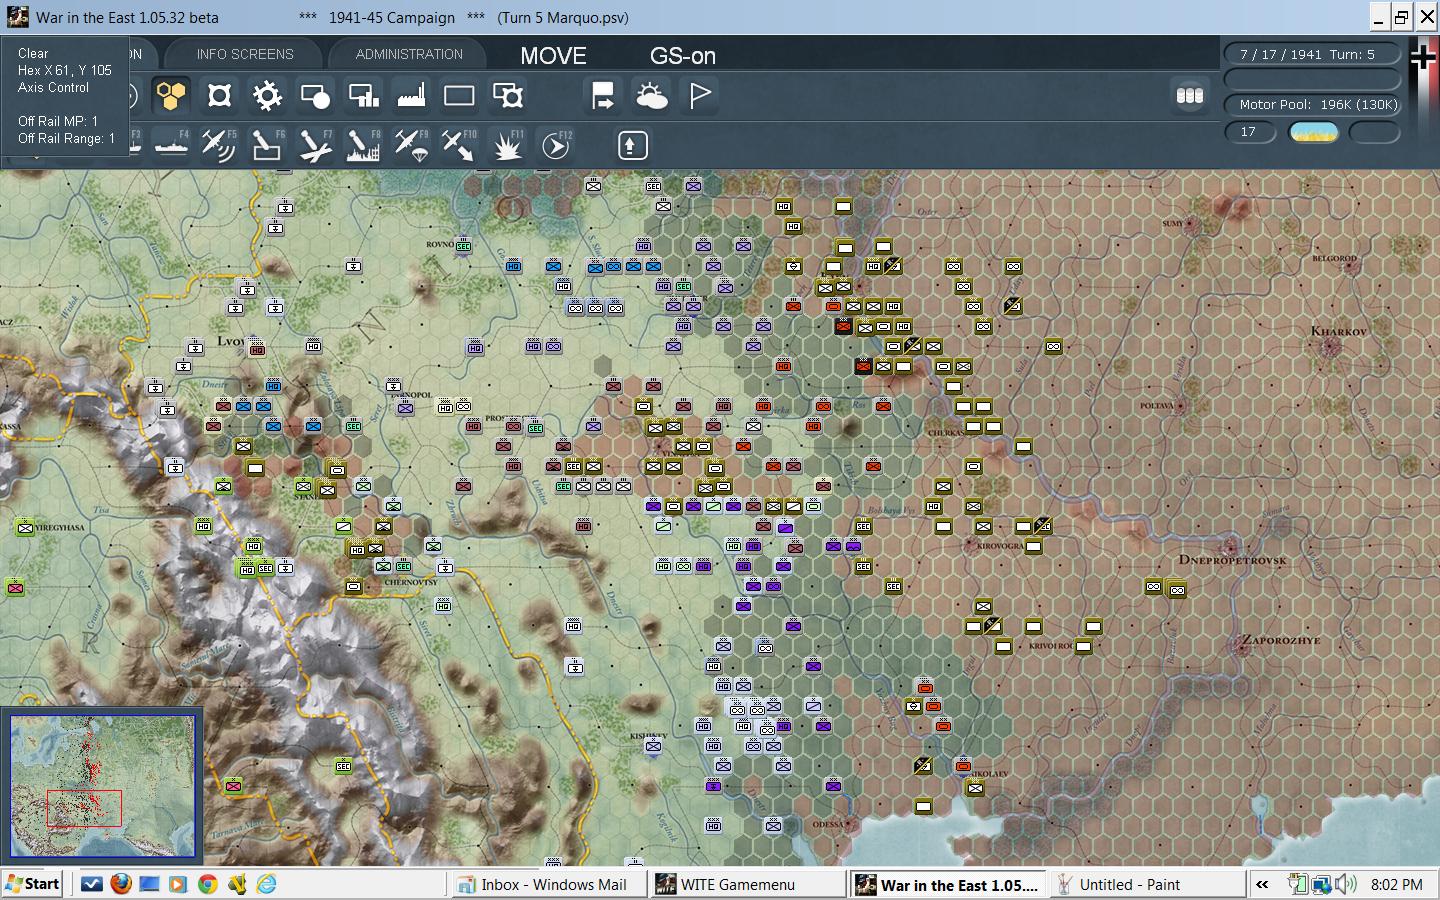Viewport: 1440px width, 900px height.
Task: Switch to Untitled - Paint taskbar item
Action: coord(1147,885)
